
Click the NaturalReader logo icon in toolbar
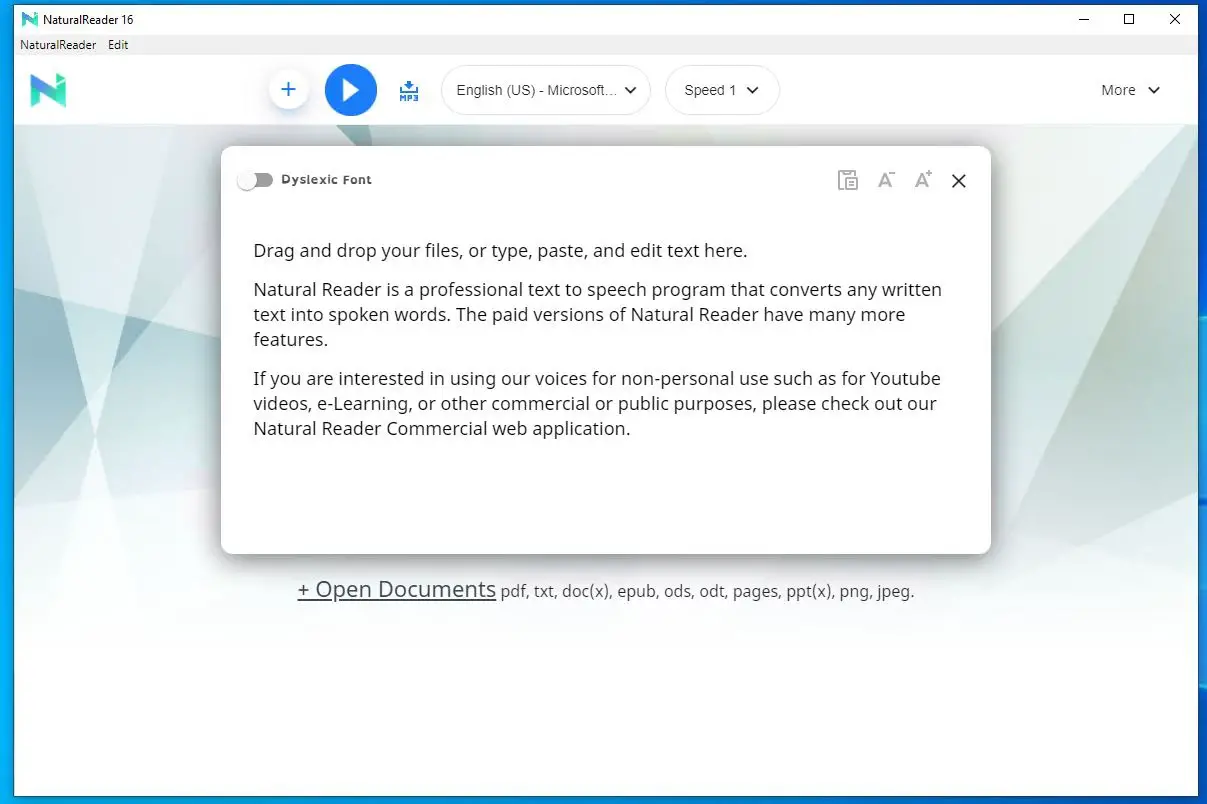pos(48,90)
